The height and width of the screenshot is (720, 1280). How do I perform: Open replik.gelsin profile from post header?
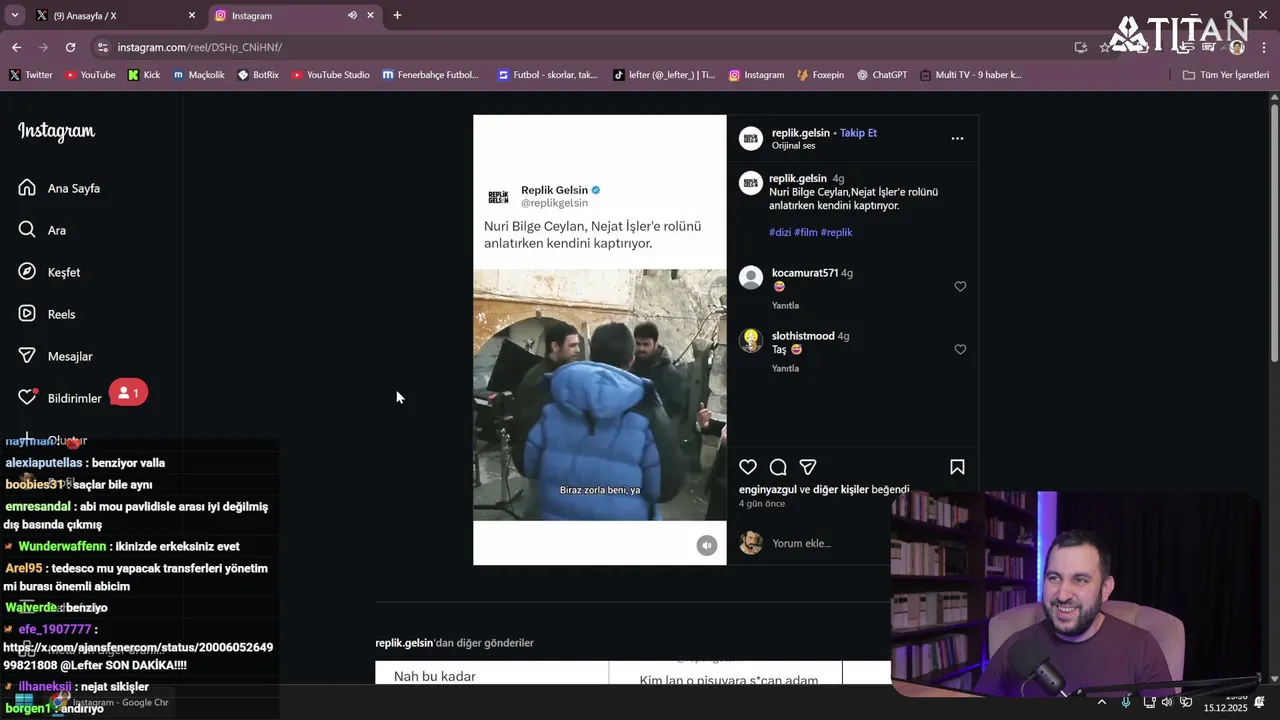(x=801, y=133)
